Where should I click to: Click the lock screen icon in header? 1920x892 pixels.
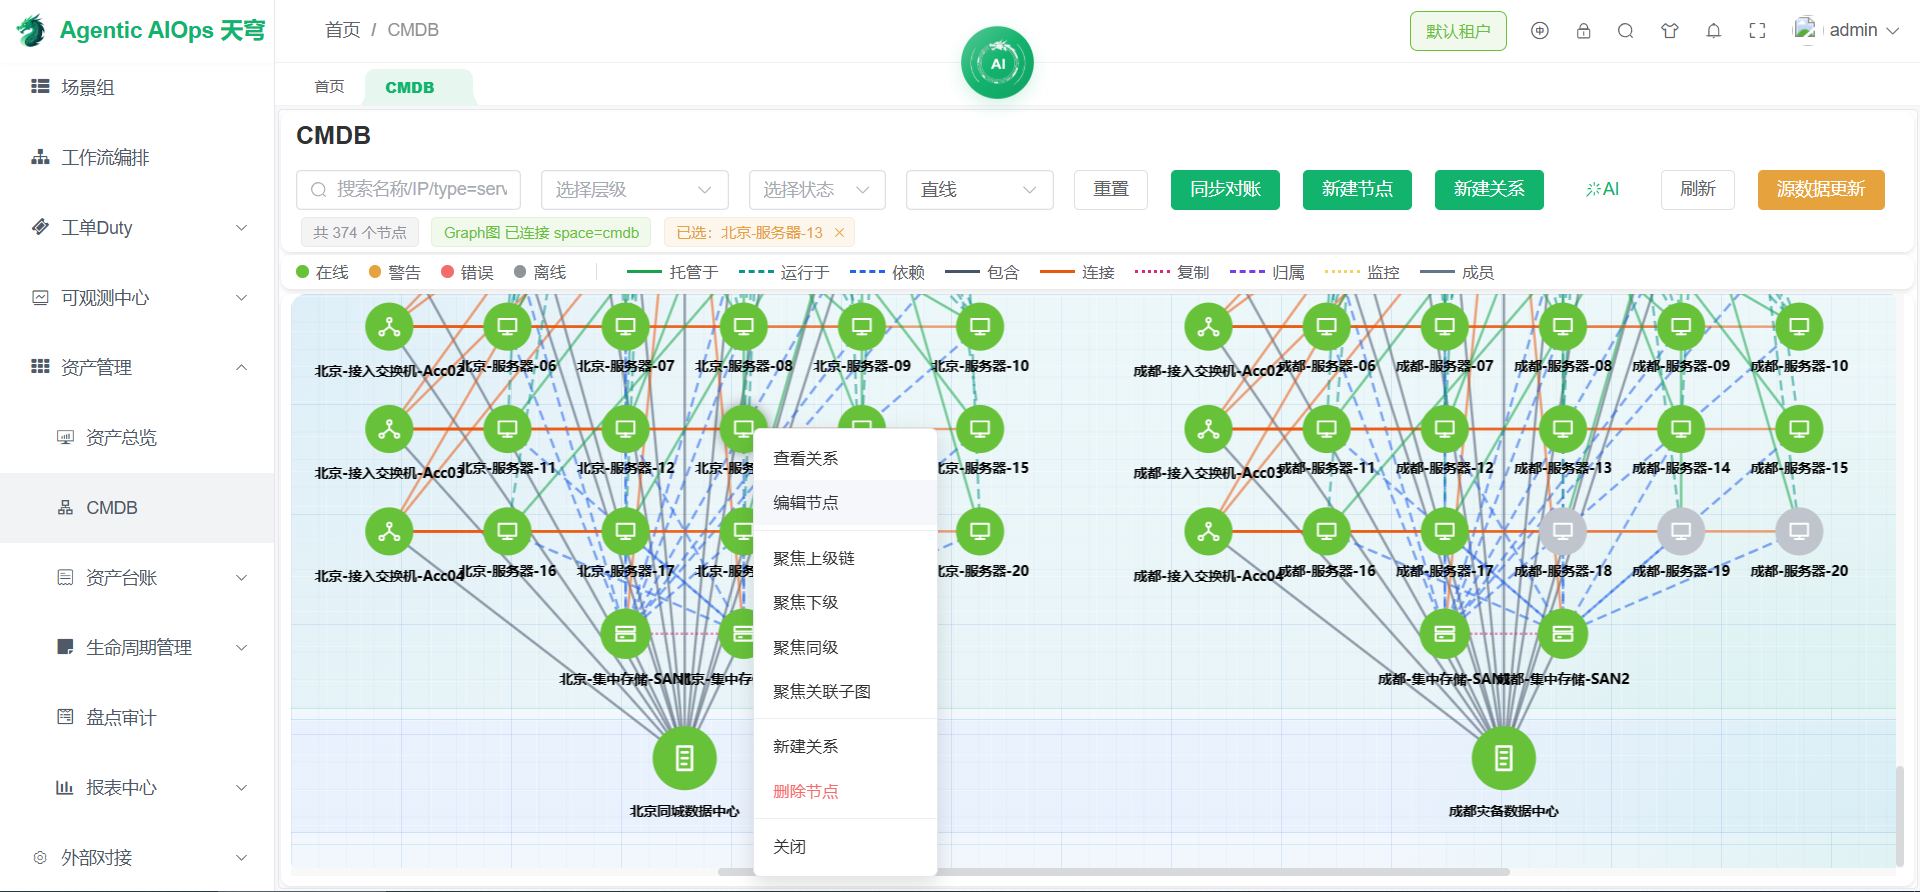point(1583,31)
